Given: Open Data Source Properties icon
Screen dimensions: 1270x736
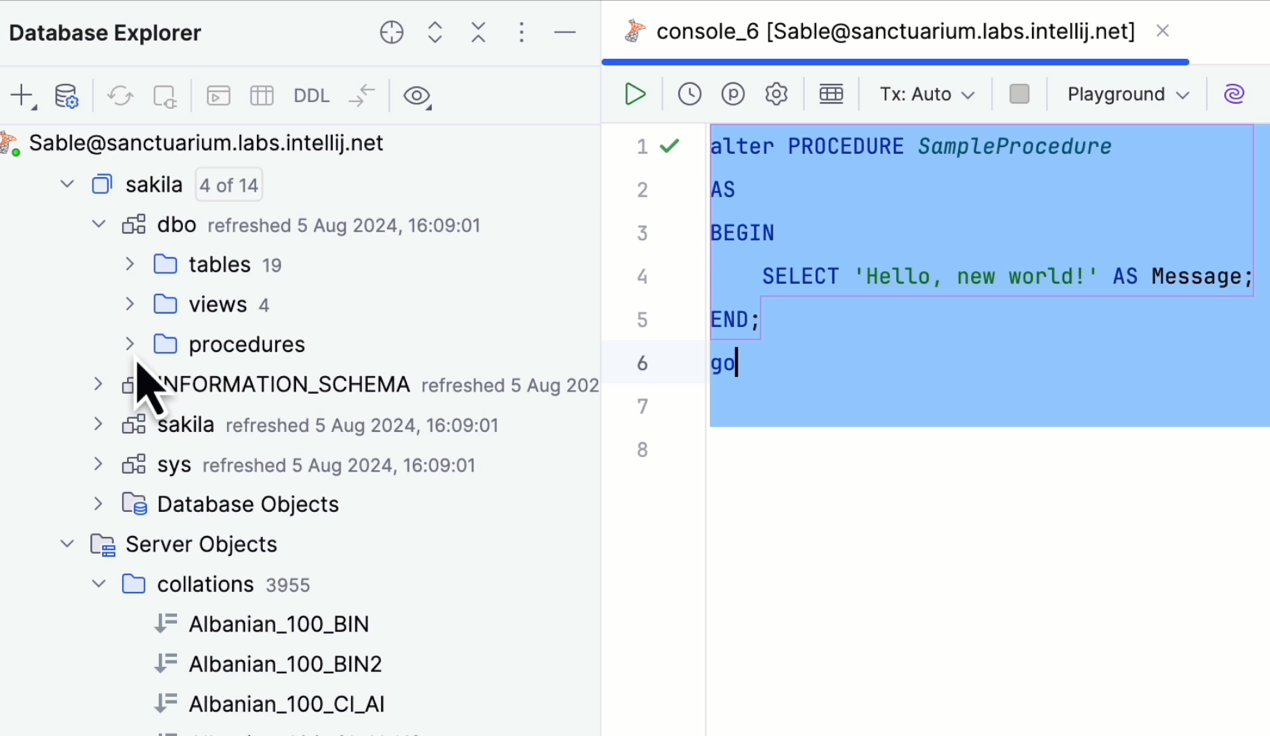Looking at the screenshot, I should click(x=66, y=96).
